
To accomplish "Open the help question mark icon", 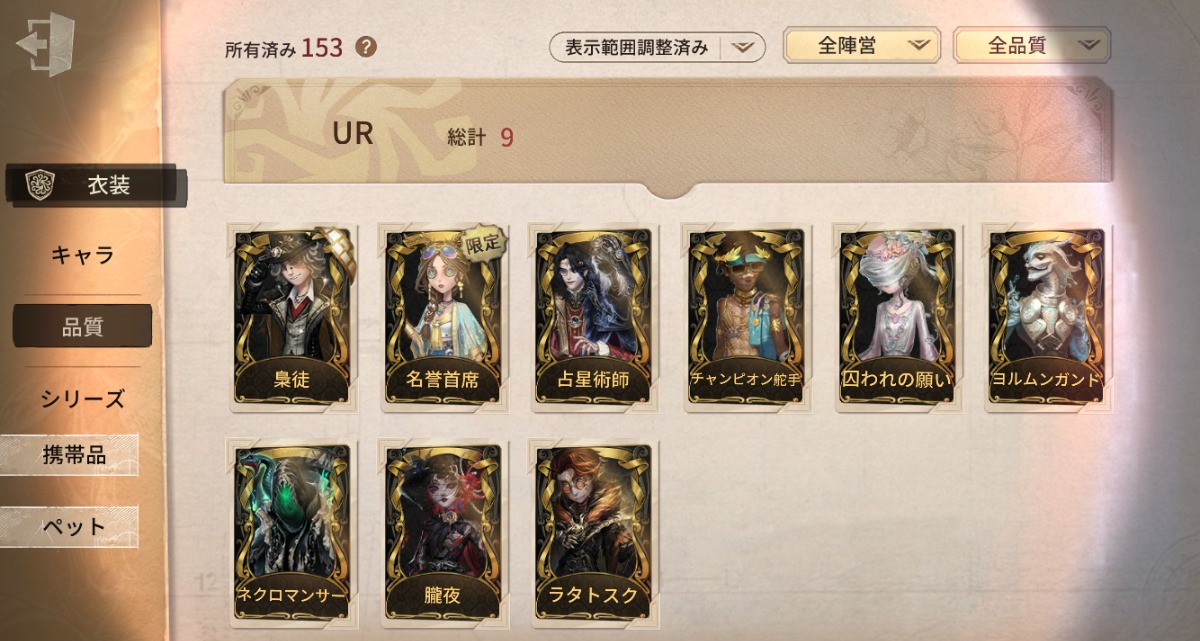I will click(x=366, y=46).
